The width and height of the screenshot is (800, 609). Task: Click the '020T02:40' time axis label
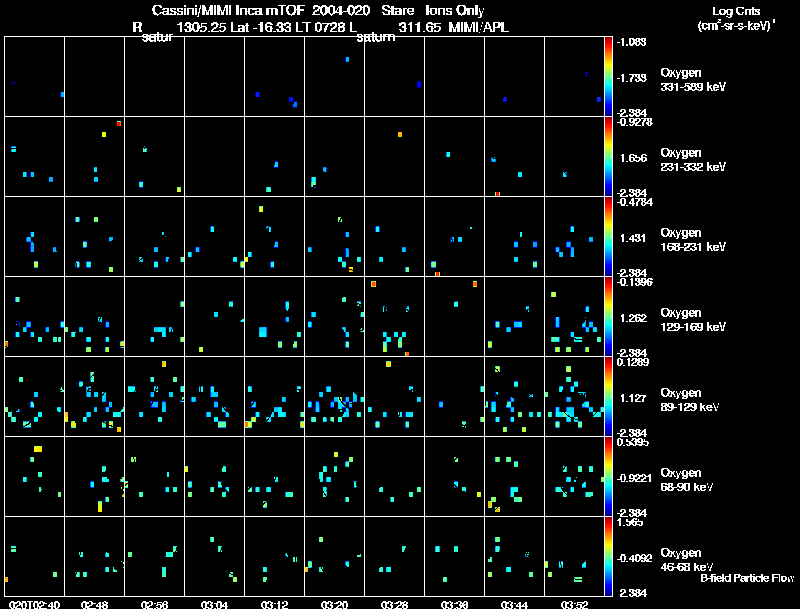[34, 604]
